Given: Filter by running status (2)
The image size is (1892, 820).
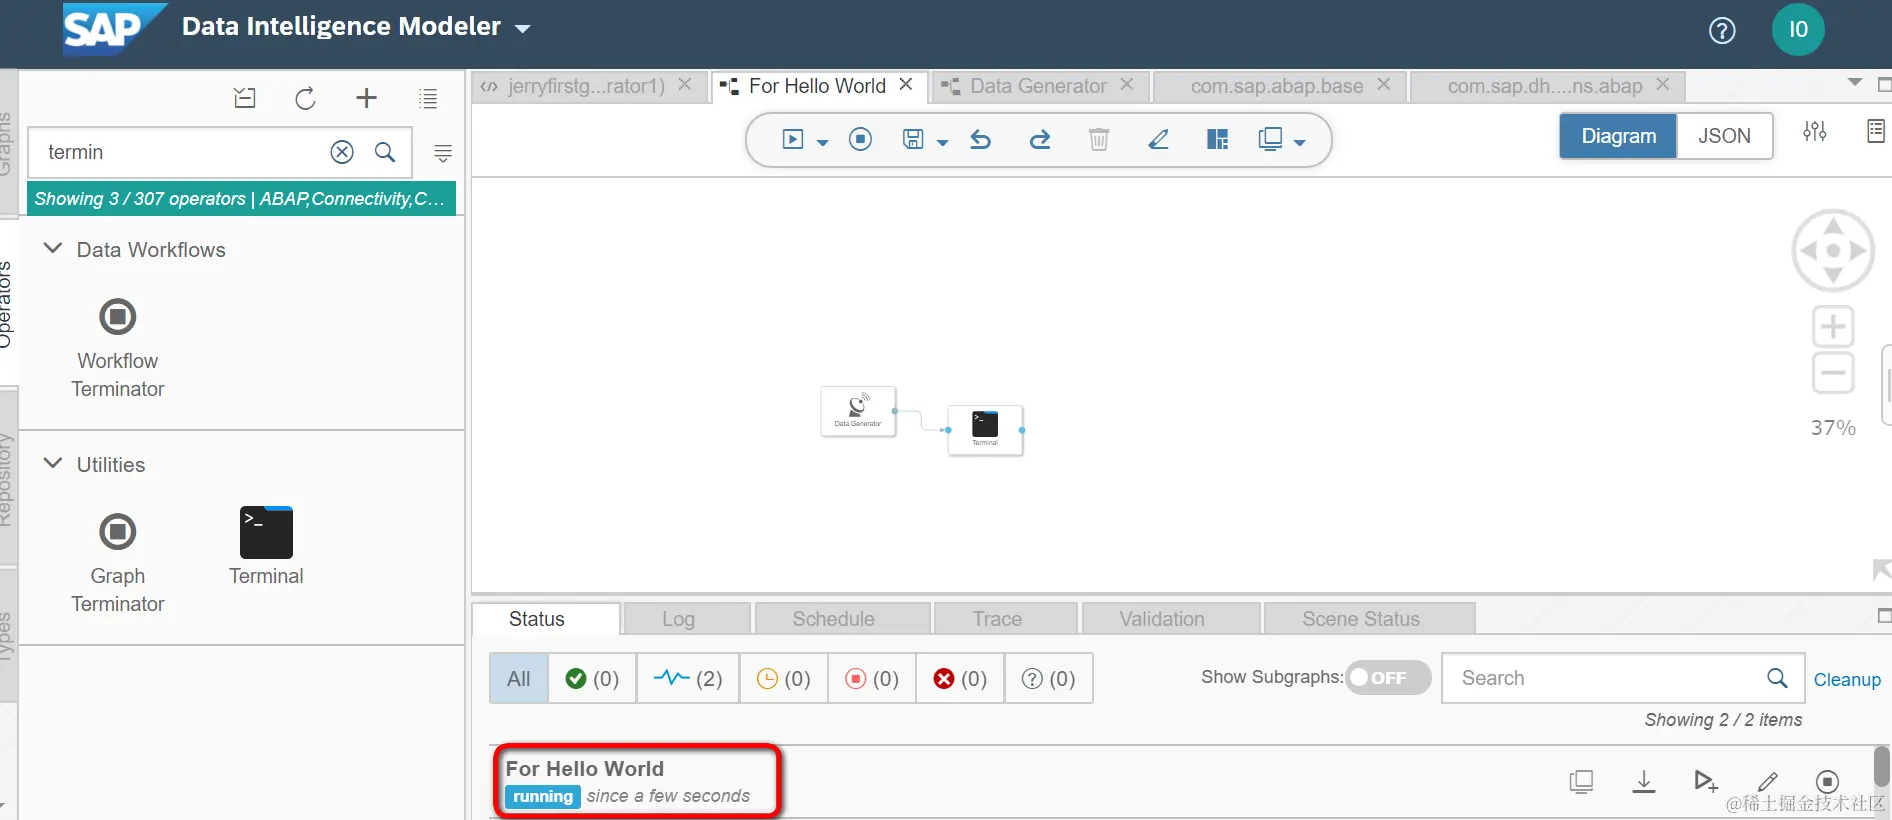Looking at the screenshot, I should (688, 679).
